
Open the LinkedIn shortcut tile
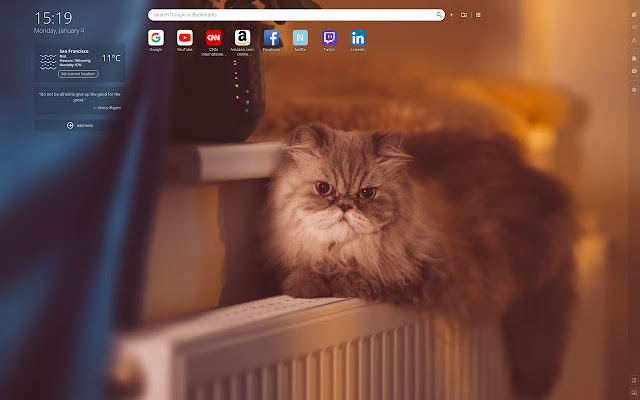point(358,38)
